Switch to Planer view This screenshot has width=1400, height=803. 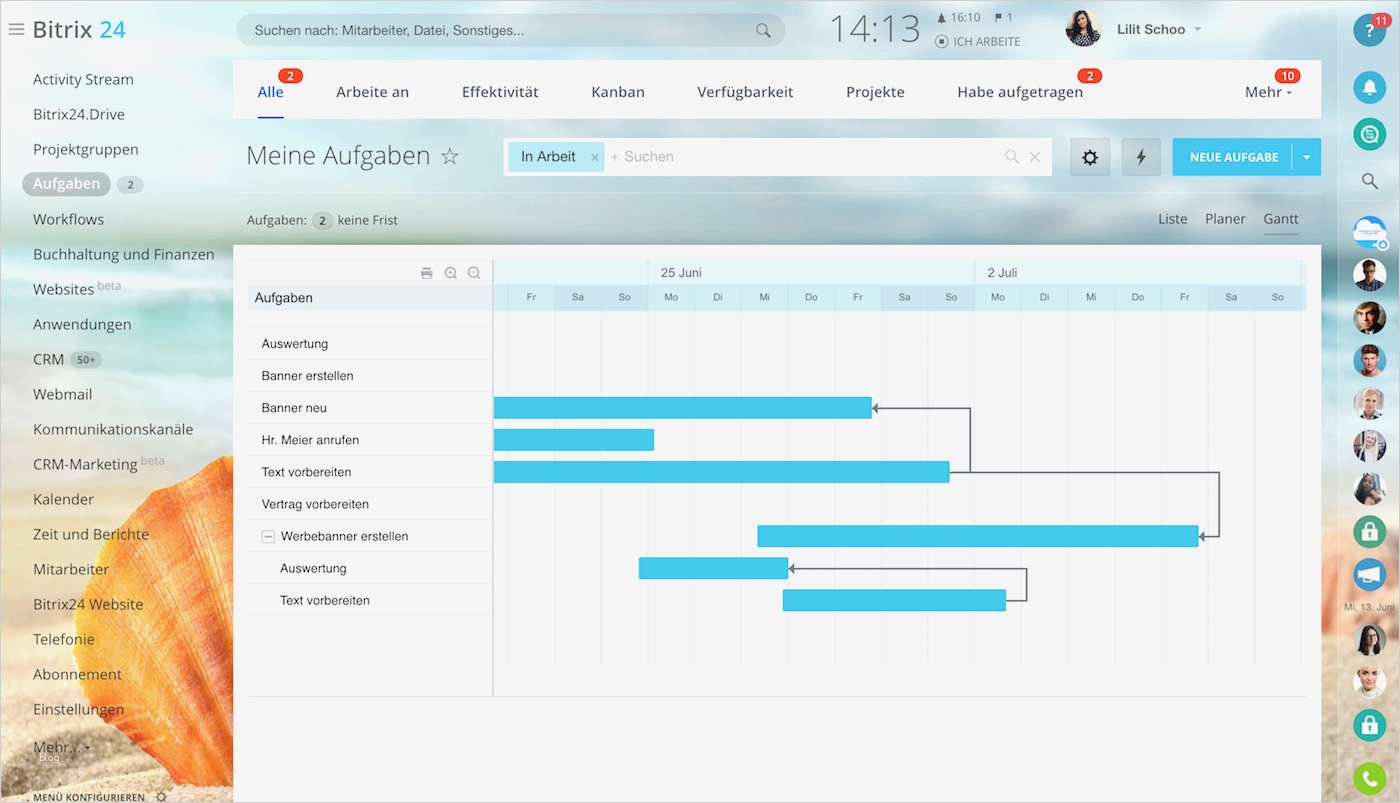pos(1225,219)
